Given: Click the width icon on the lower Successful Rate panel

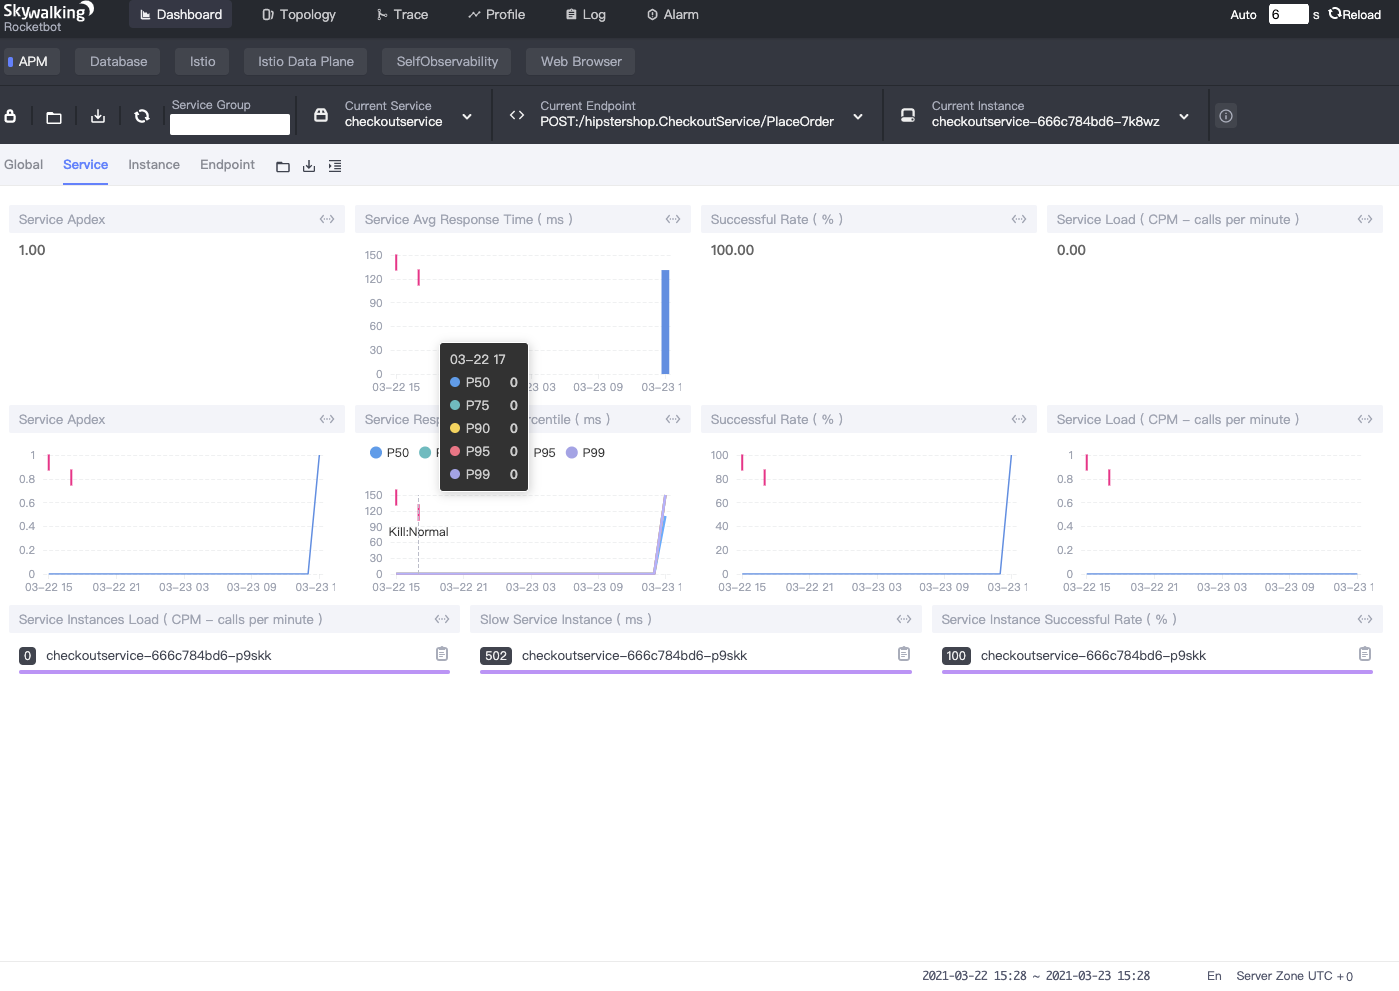Looking at the screenshot, I should coord(1019,419).
